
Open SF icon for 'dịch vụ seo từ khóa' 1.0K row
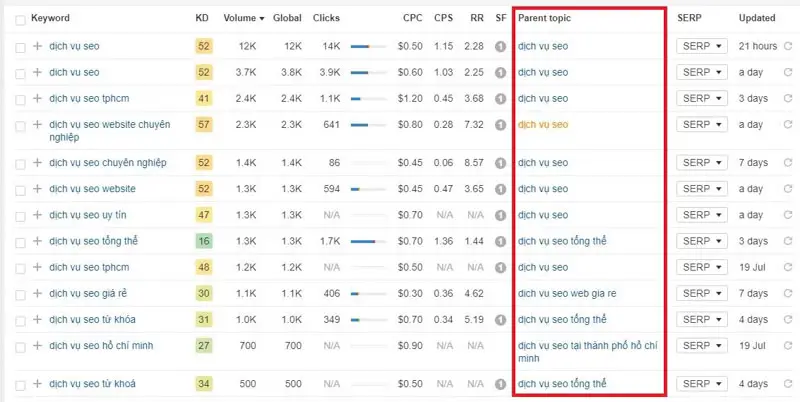pos(501,320)
